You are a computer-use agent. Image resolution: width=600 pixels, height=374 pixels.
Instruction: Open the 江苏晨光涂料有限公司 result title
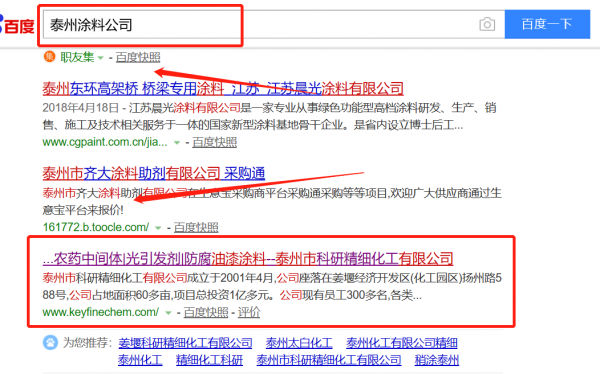click(223, 88)
